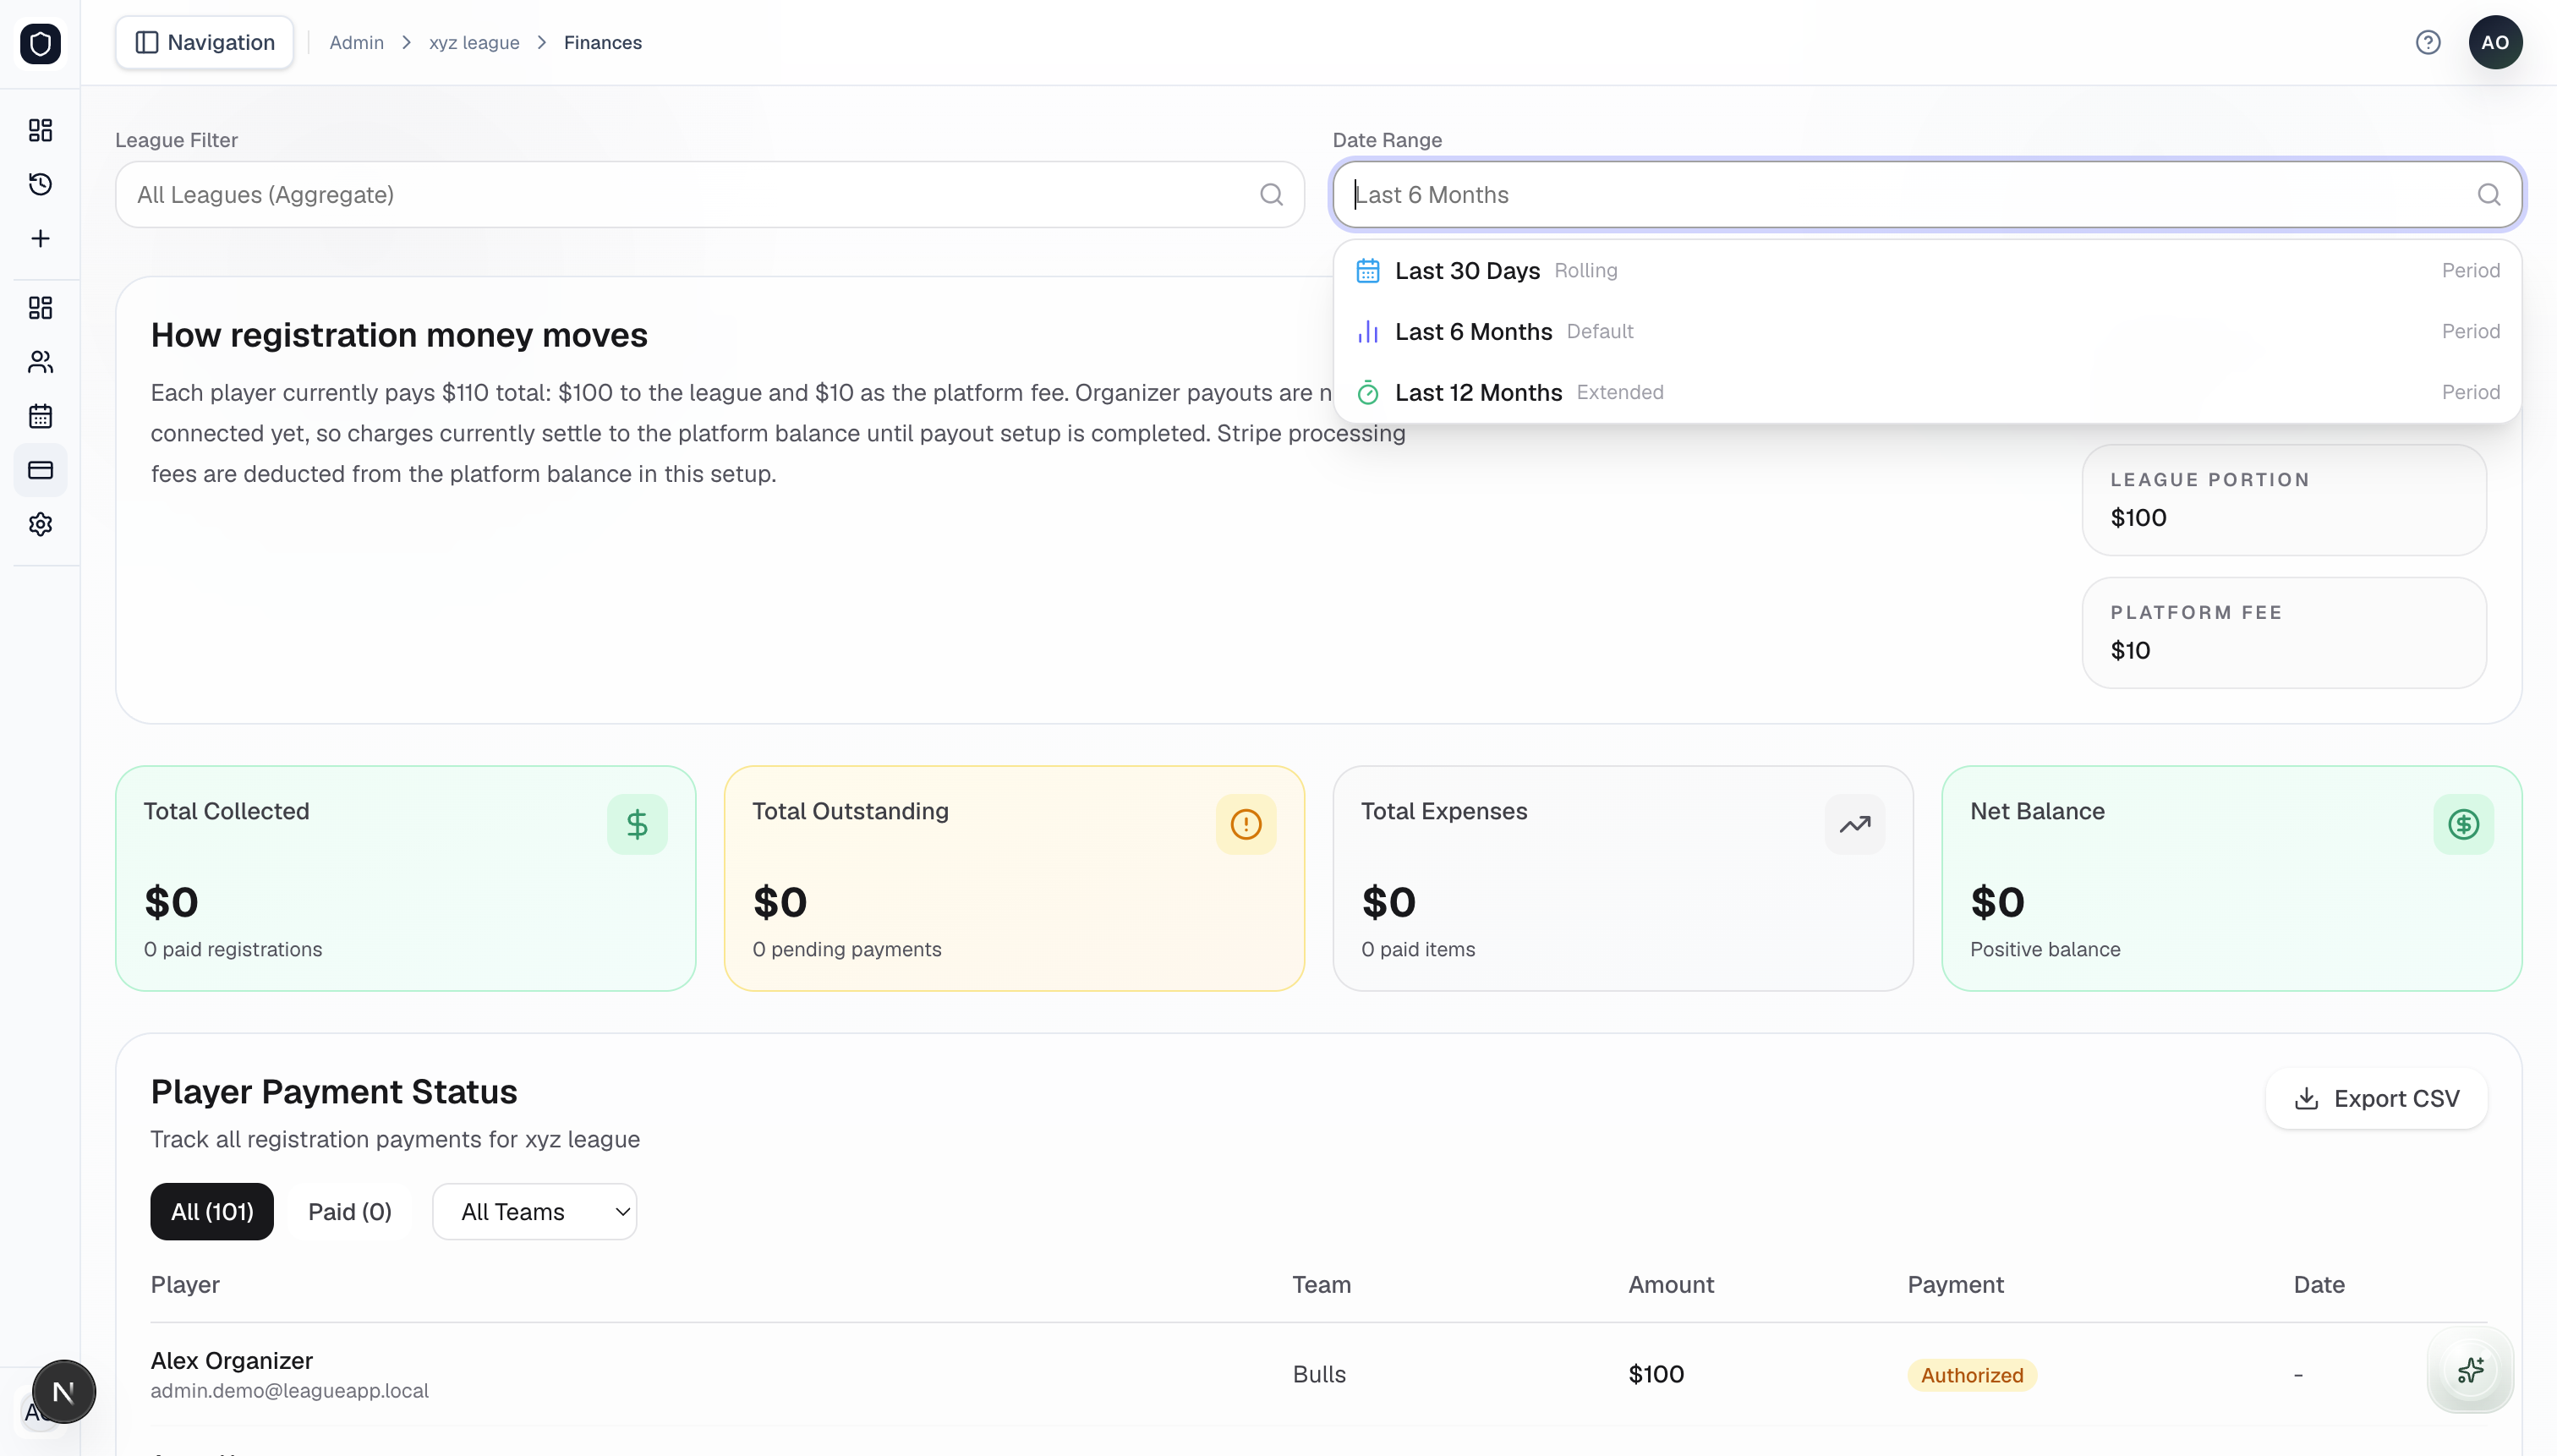The width and height of the screenshot is (2557, 1456).
Task: Click the search icon in League Filter
Action: 1271,194
